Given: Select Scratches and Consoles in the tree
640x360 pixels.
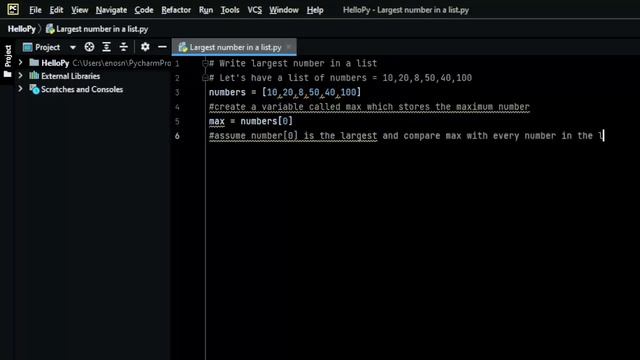Looking at the screenshot, I should (82, 89).
